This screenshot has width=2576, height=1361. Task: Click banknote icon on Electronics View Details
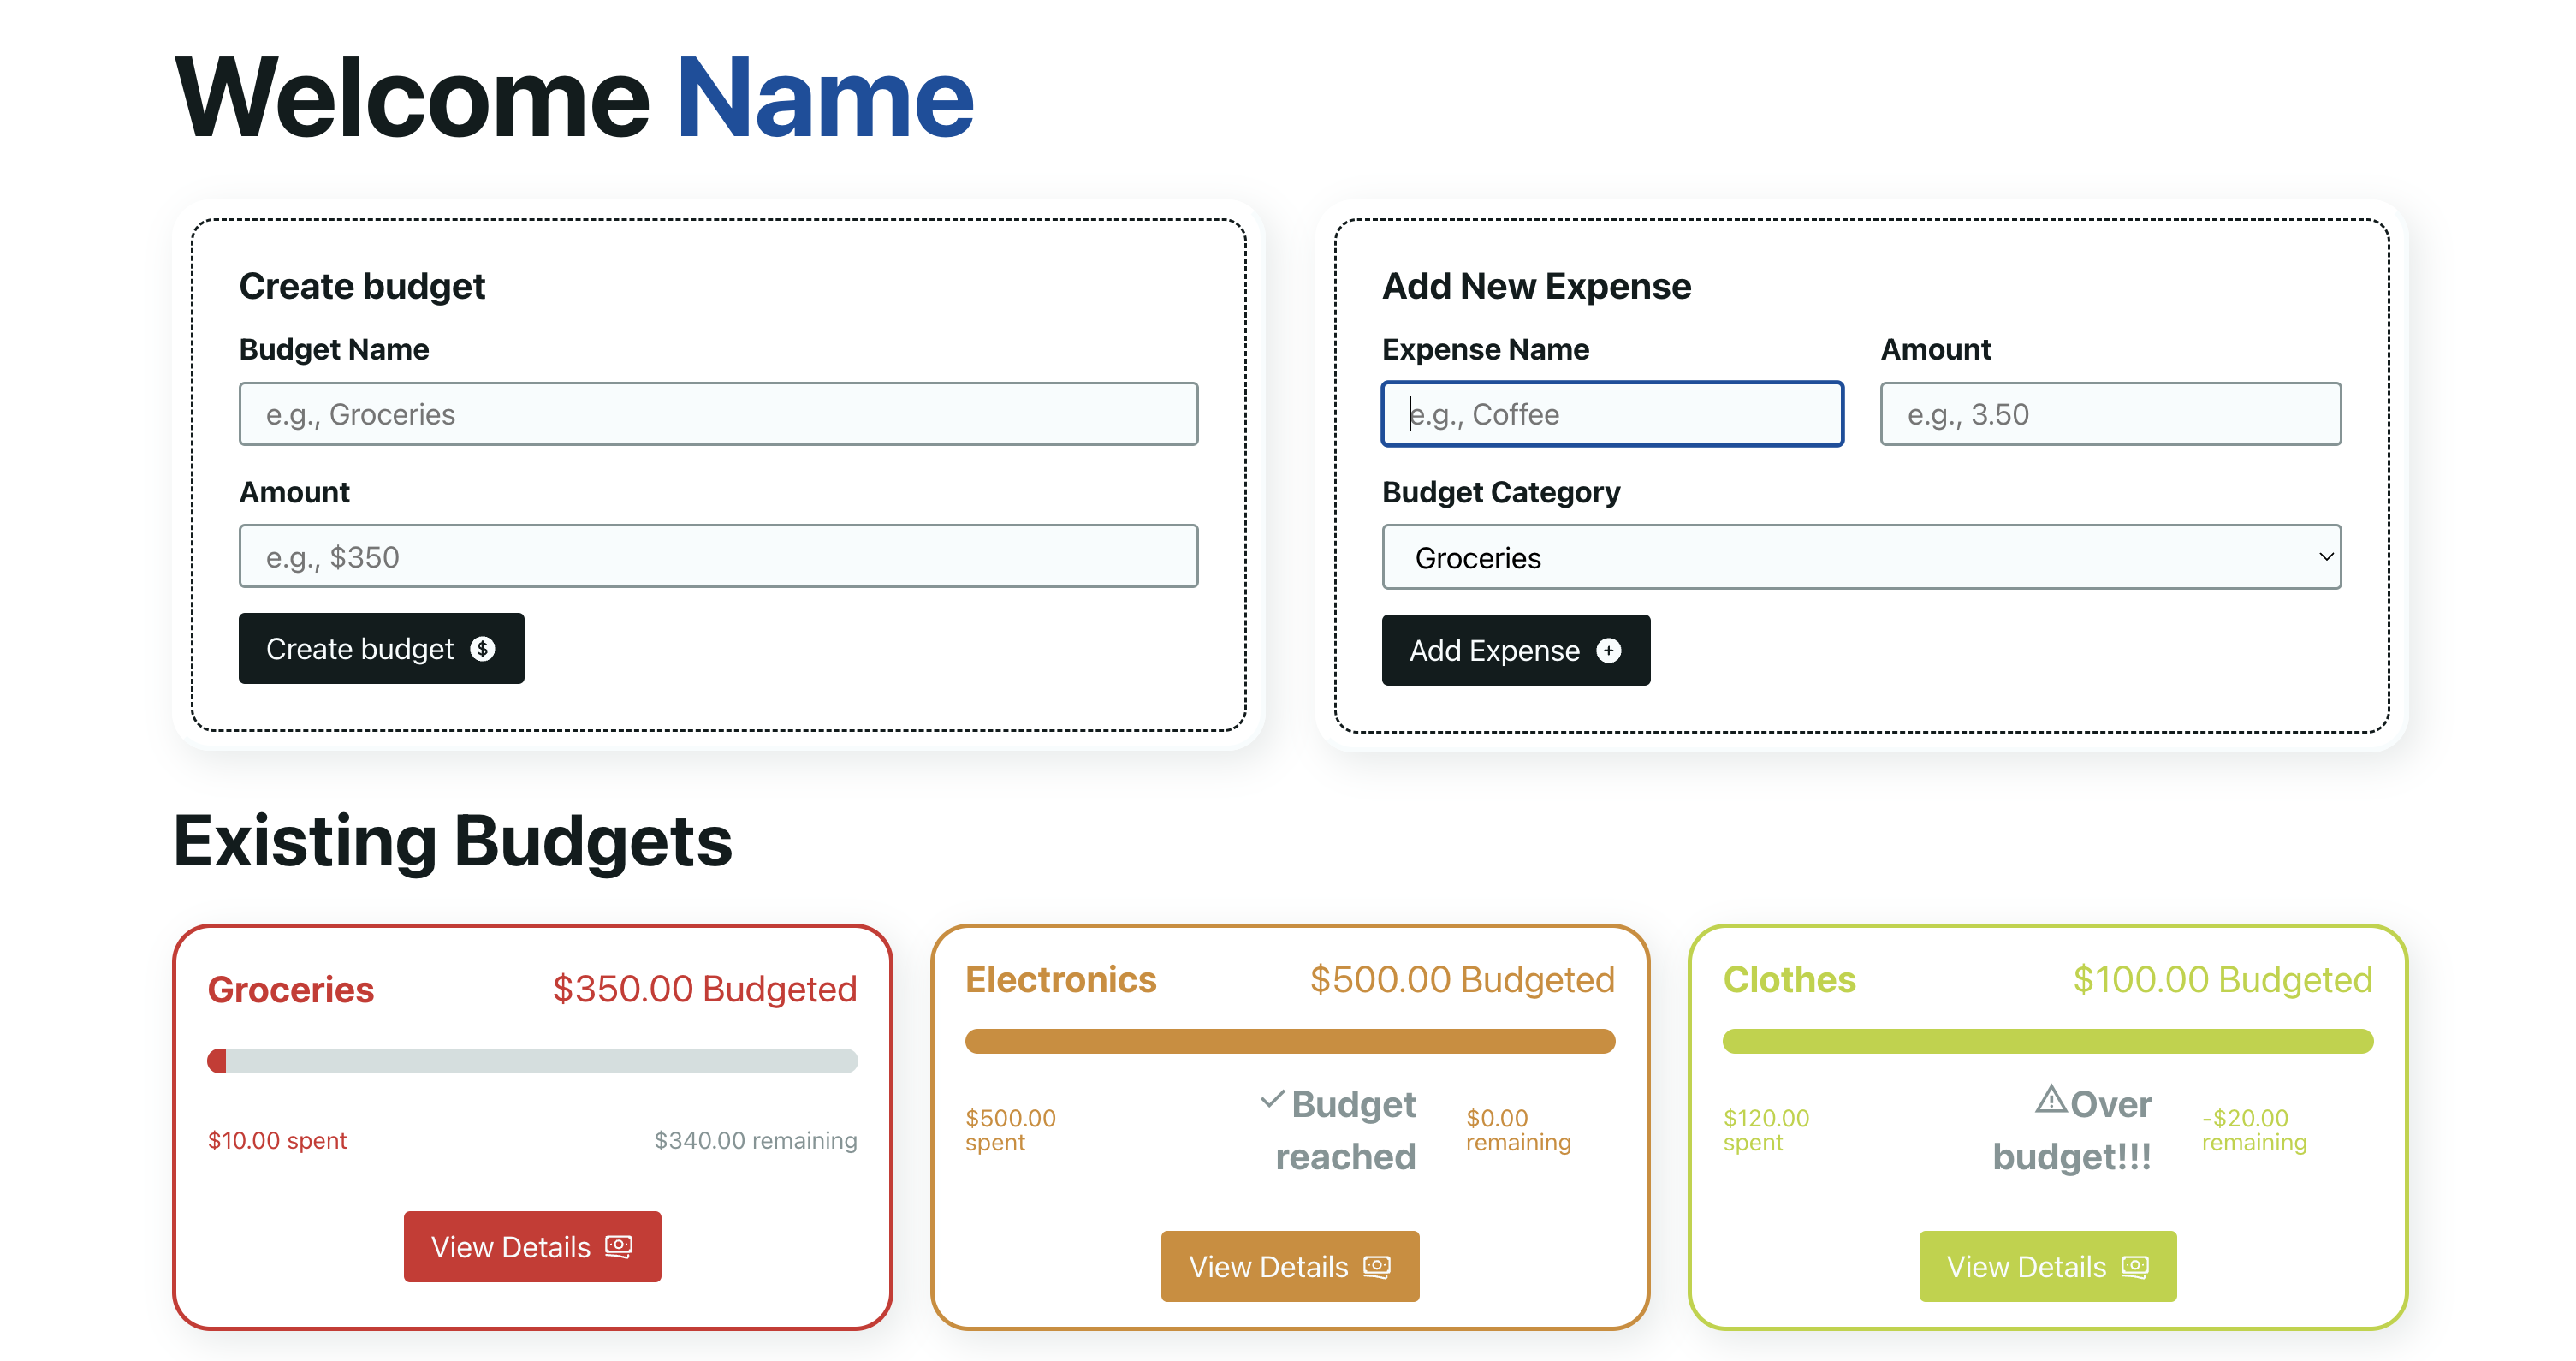click(x=1377, y=1266)
